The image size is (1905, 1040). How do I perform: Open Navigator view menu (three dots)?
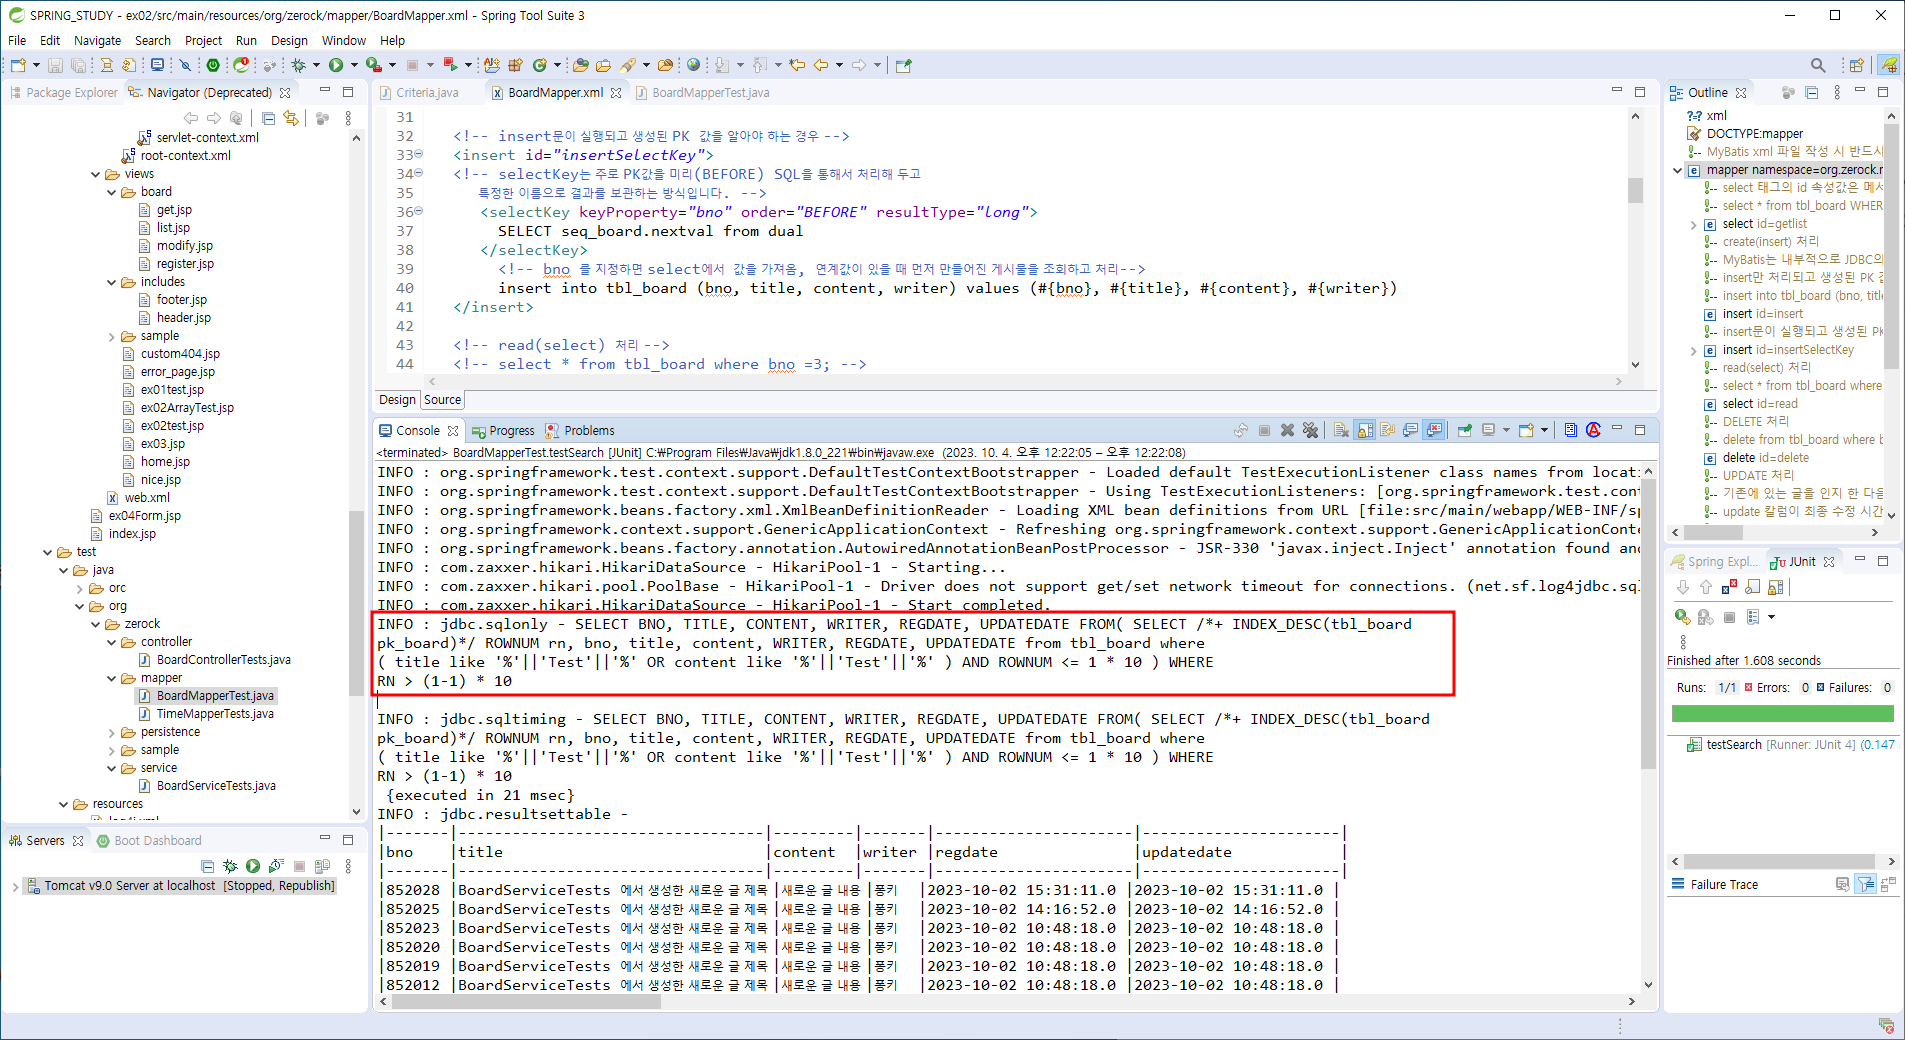coord(348,118)
